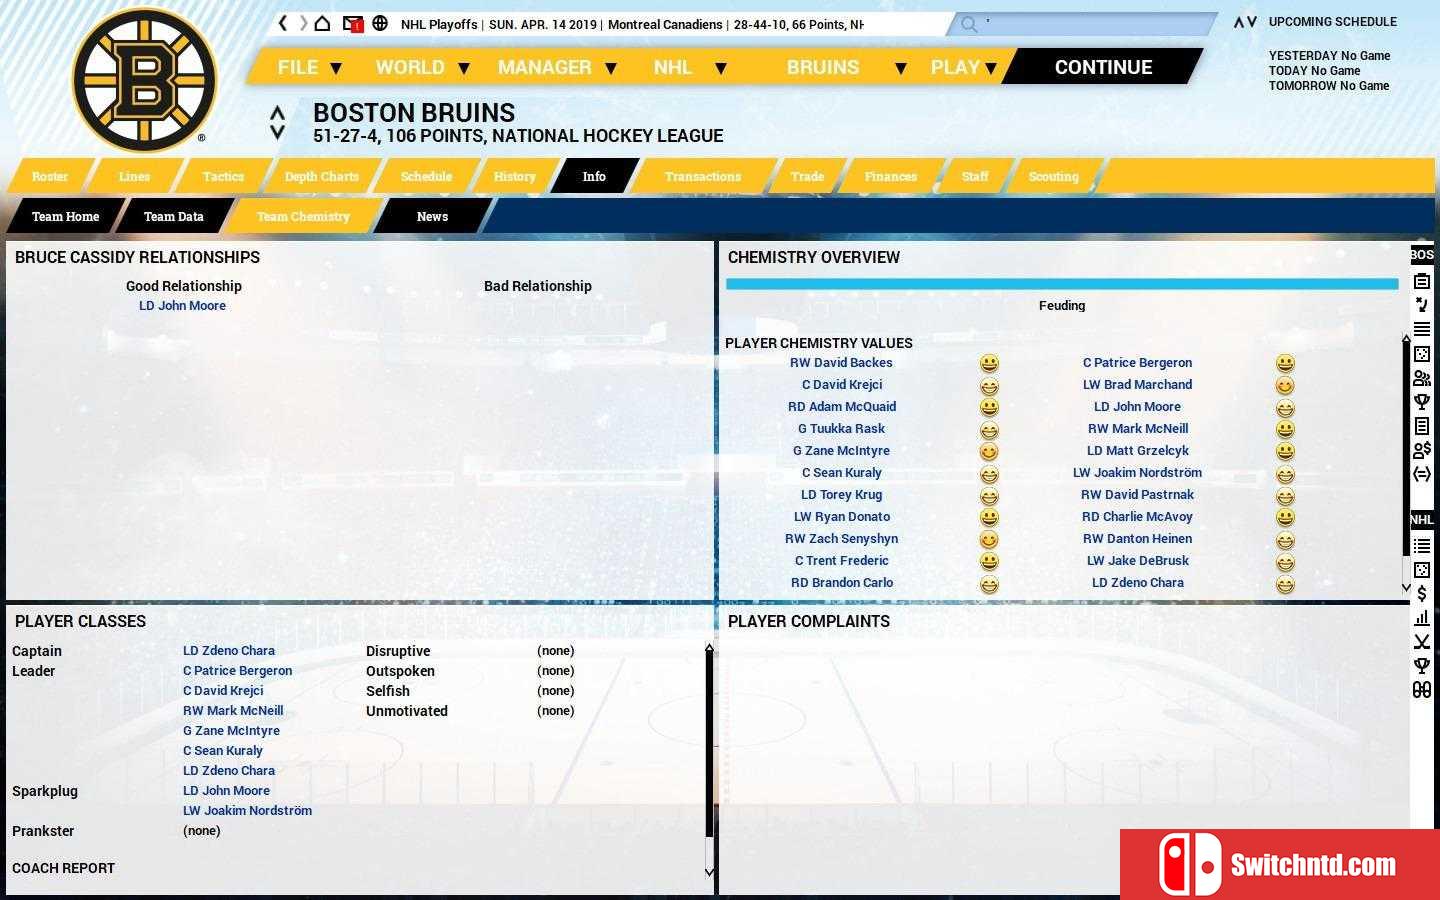Open BOS lines icon with three bars
The height and width of the screenshot is (900, 1440).
(x=1422, y=329)
